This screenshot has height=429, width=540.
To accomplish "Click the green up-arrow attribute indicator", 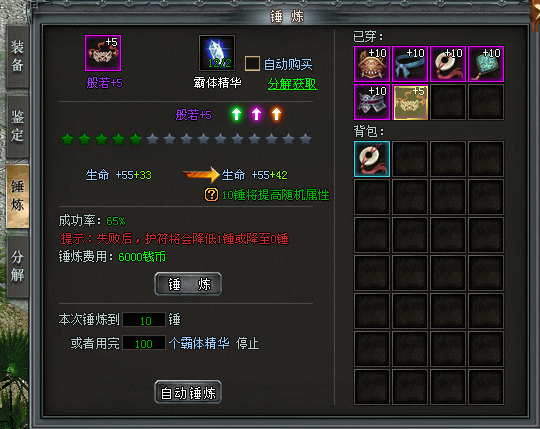I will (236, 114).
